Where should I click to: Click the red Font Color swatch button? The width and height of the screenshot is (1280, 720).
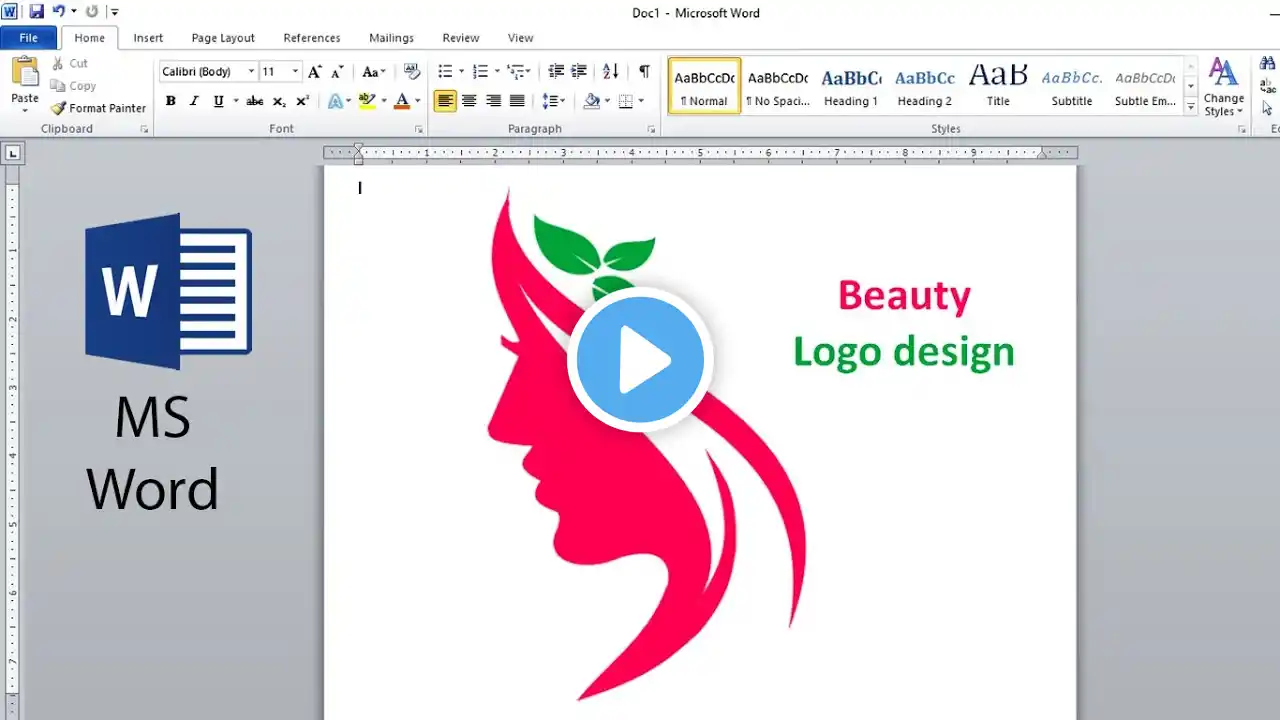pyautogui.click(x=402, y=101)
